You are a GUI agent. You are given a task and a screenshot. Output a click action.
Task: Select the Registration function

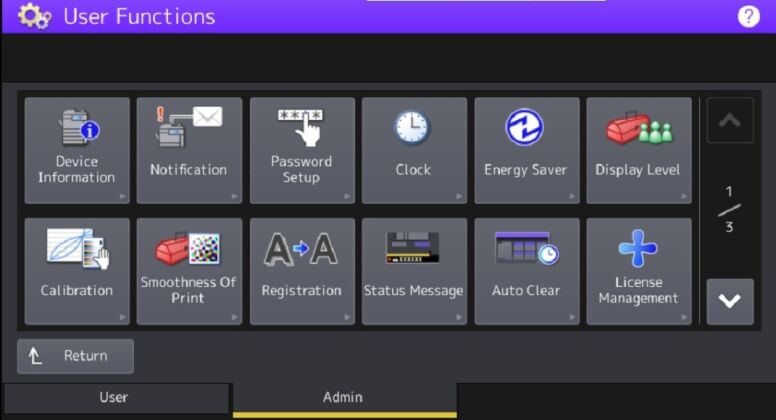point(301,271)
